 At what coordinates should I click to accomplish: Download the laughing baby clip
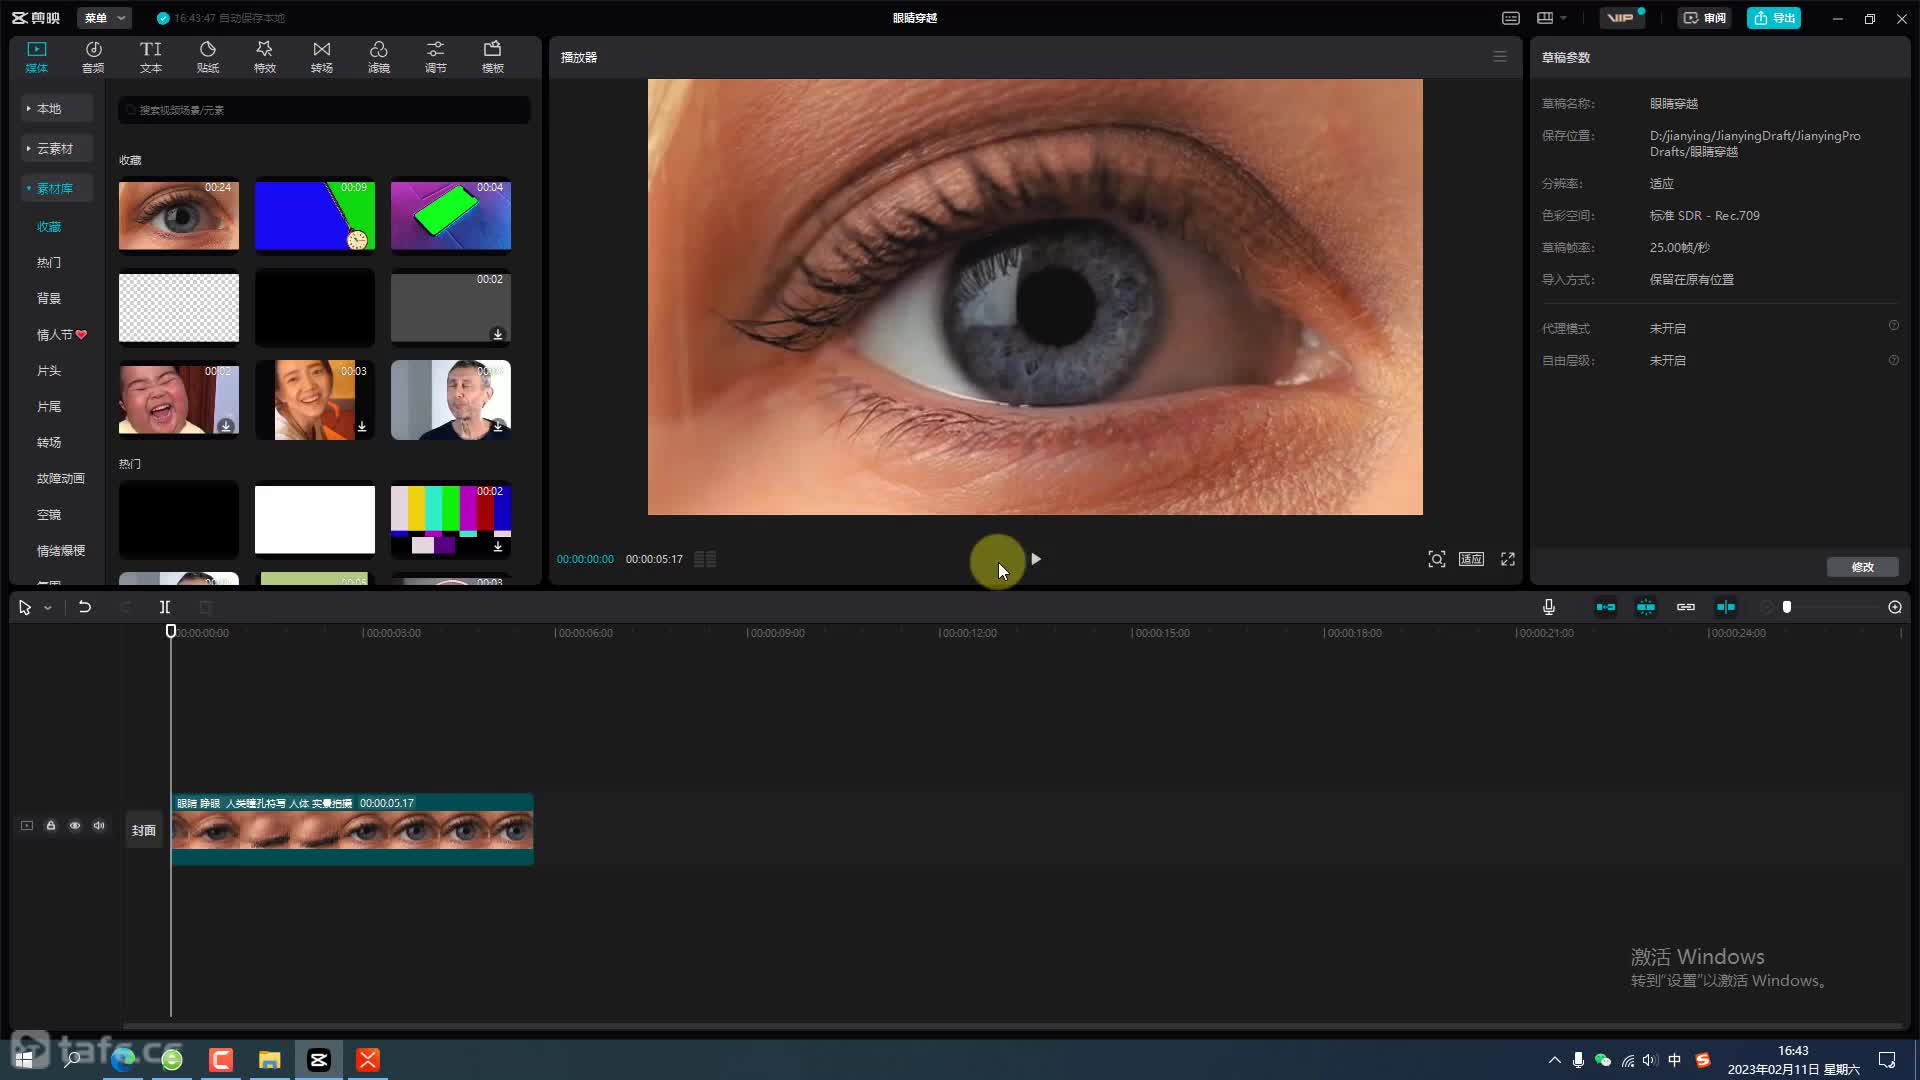coord(226,426)
